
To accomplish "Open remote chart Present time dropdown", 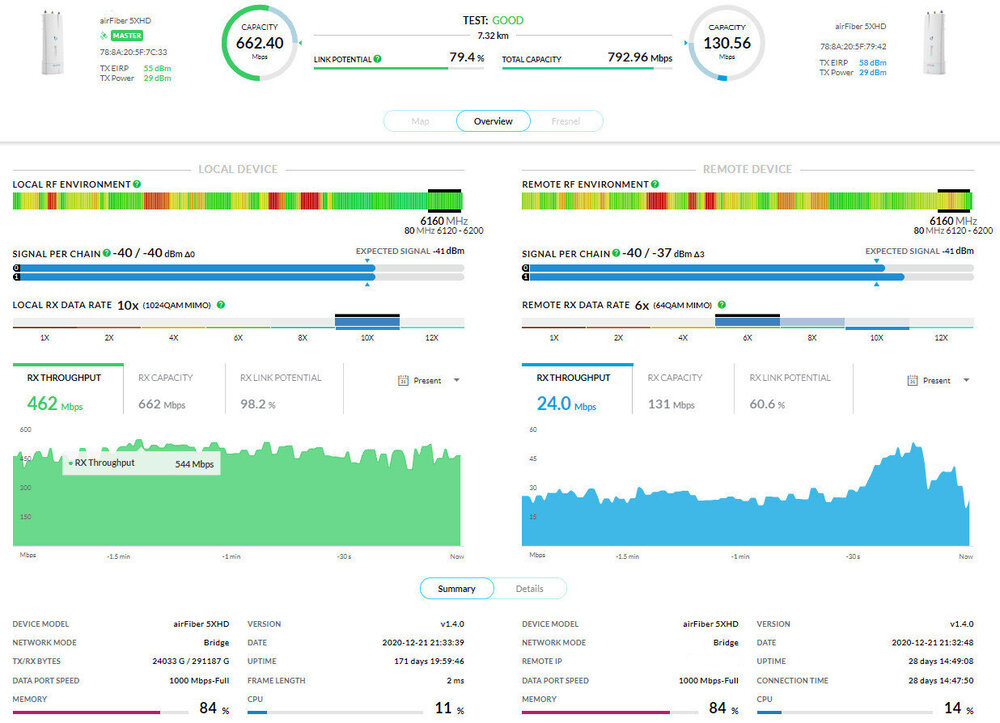I will (x=939, y=381).
